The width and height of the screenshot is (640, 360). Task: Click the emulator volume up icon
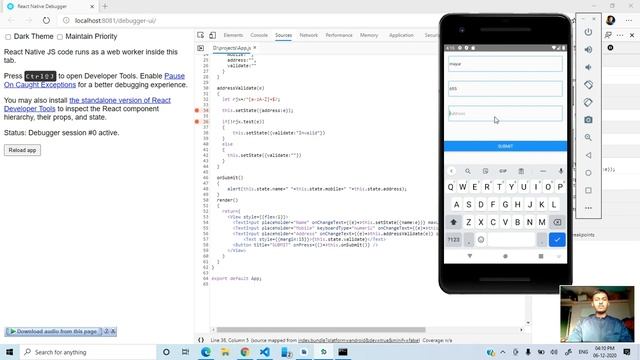pos(588,50)
